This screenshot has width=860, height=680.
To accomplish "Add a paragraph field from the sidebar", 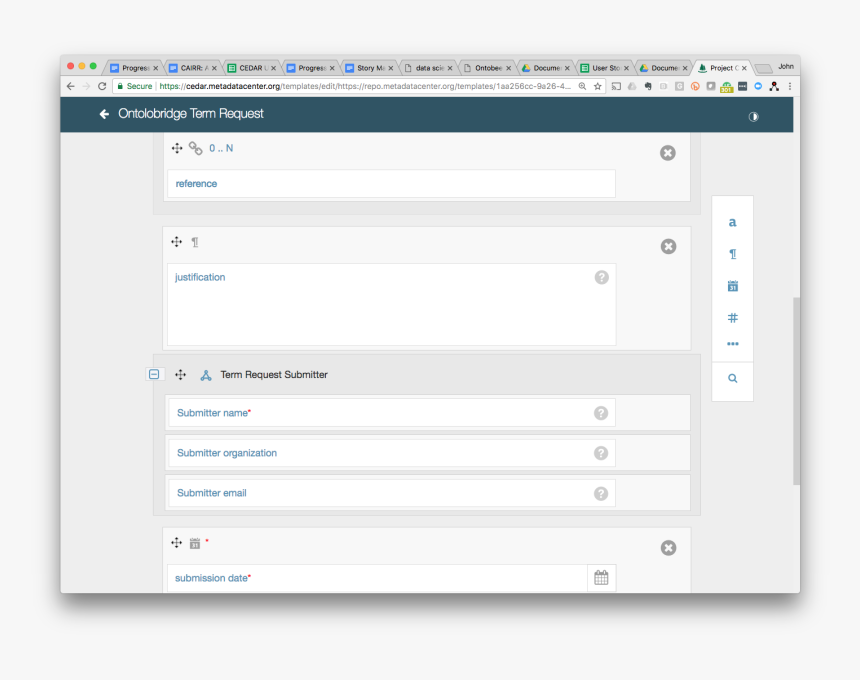I will (732, 255).
